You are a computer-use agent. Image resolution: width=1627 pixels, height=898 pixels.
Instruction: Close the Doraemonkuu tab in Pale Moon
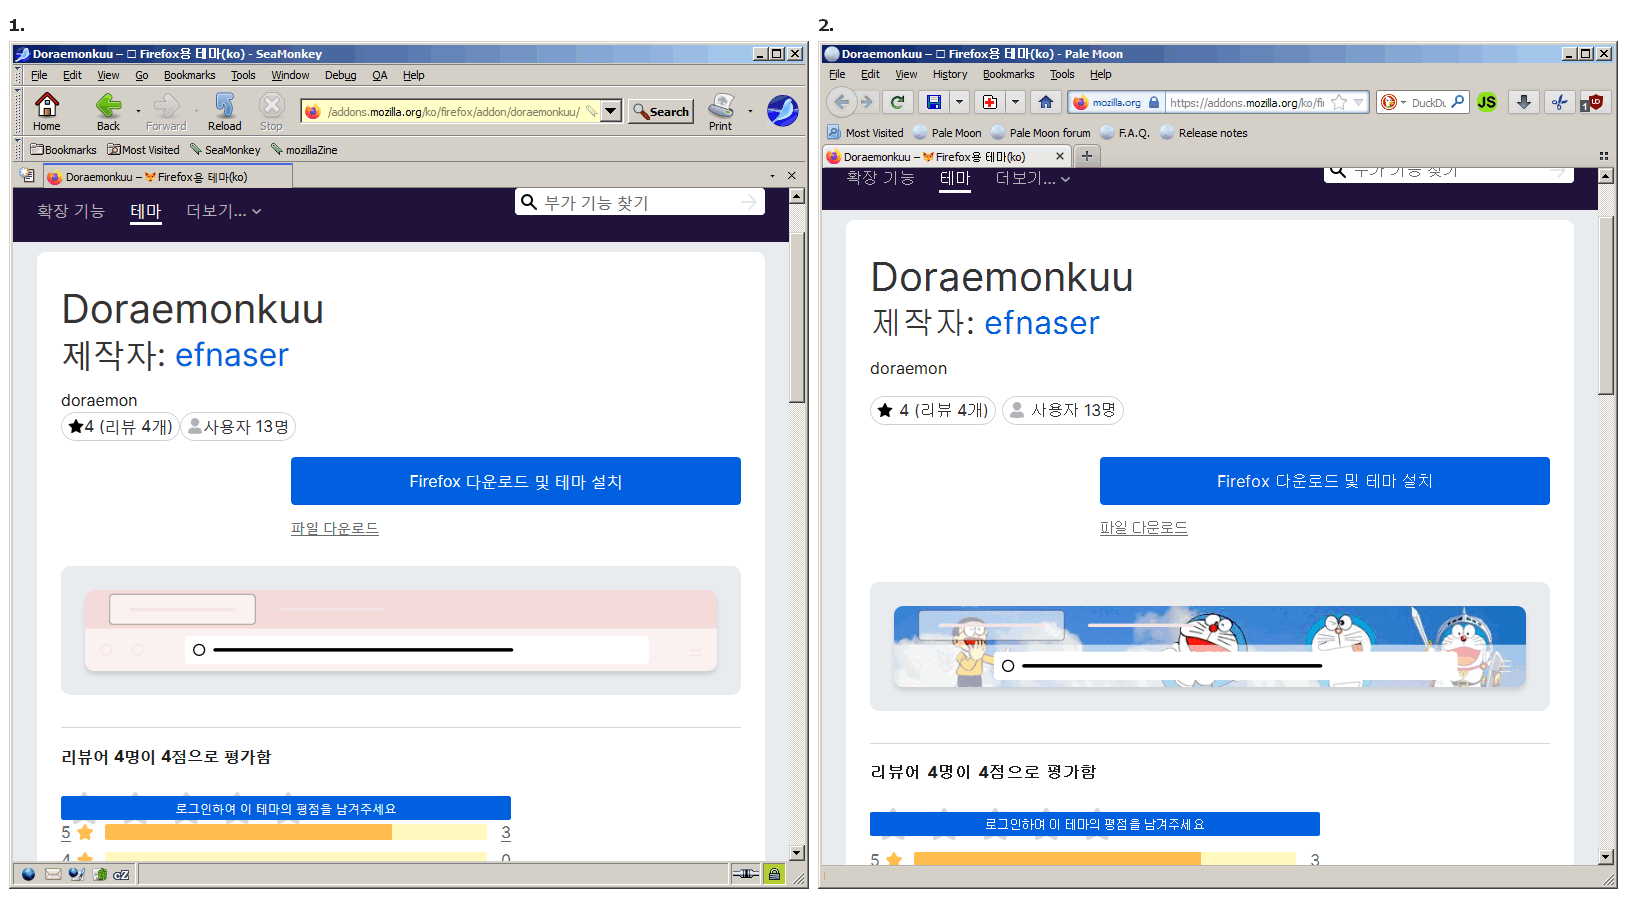(1060, 156)
